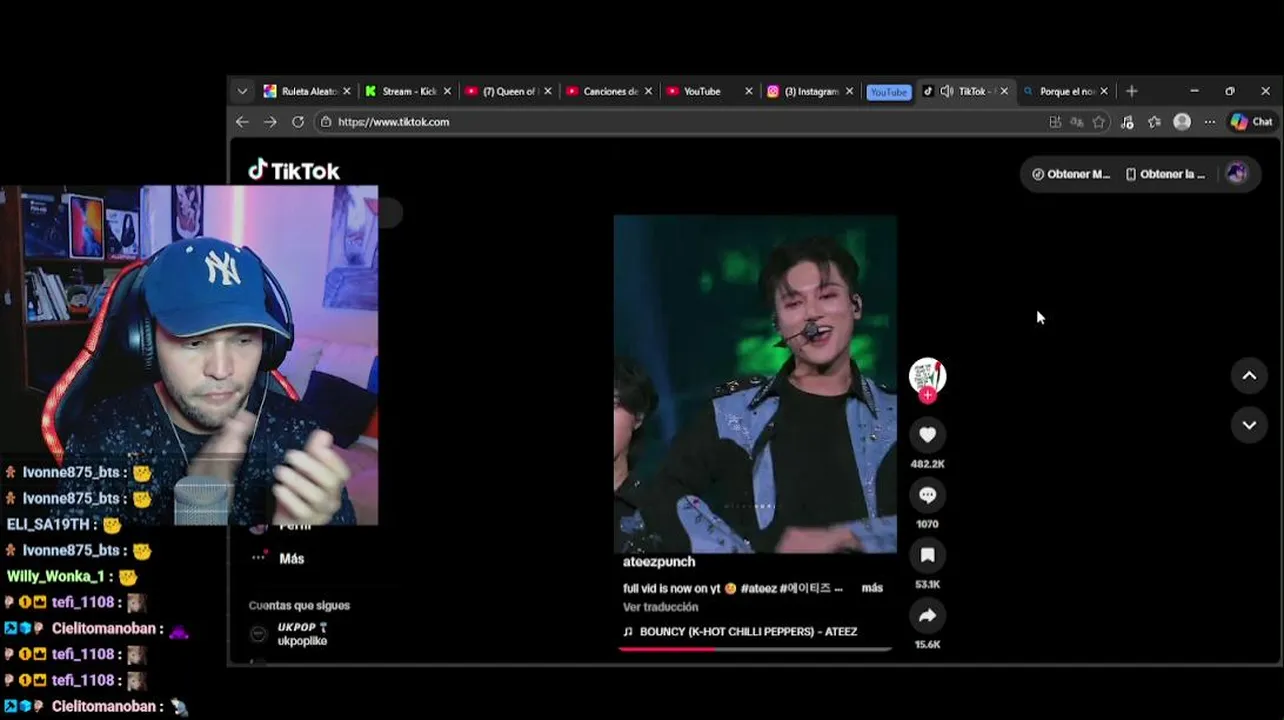Open a new tab with plus button
This screenshot has height=720, width=1284.
[x=1131, y=91]
